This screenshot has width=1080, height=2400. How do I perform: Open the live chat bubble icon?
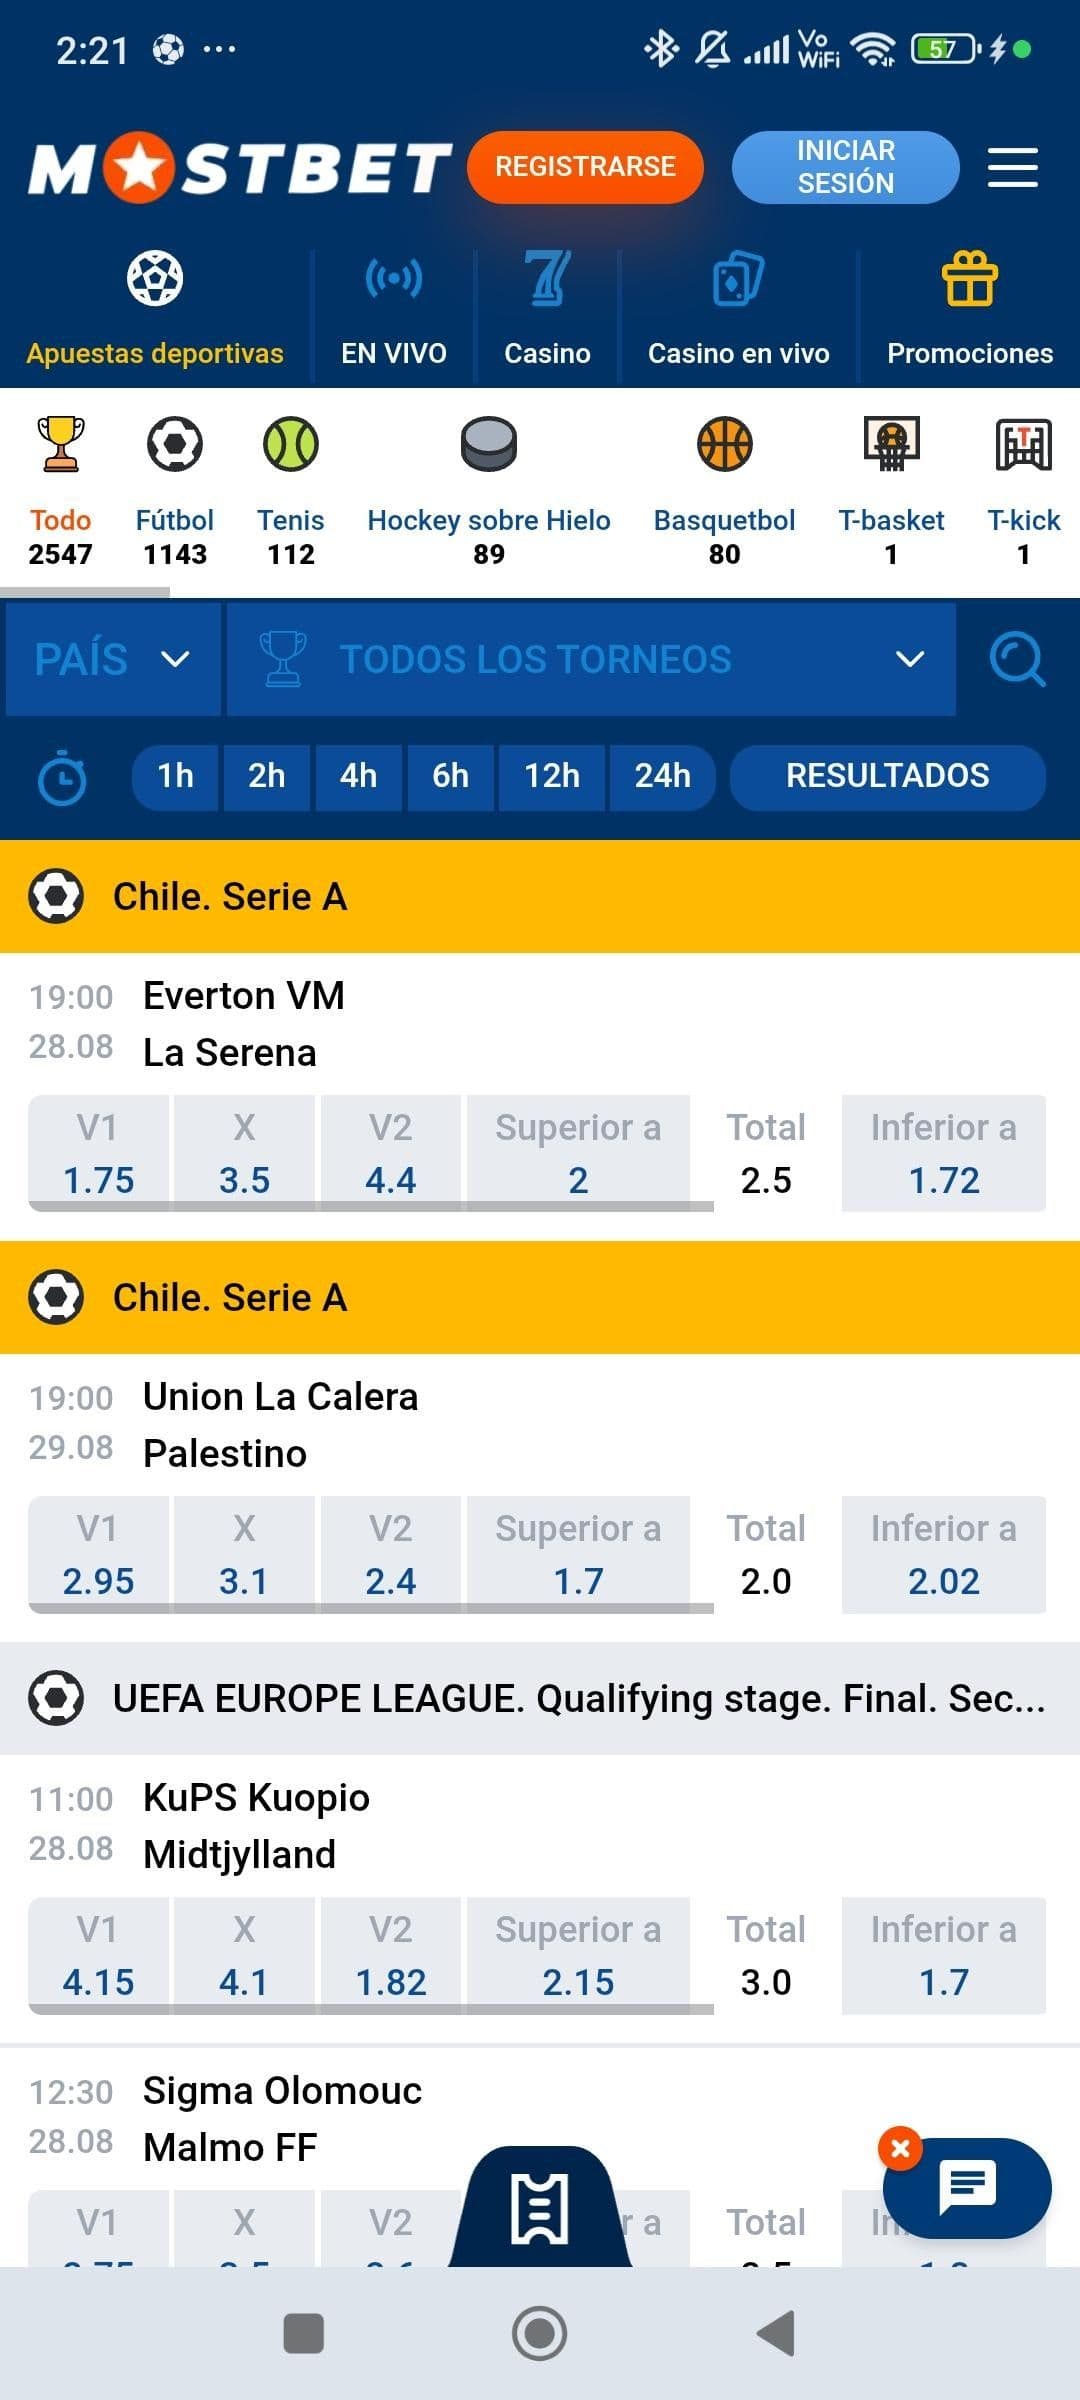pyautogui.click(x=967, y=2187)
